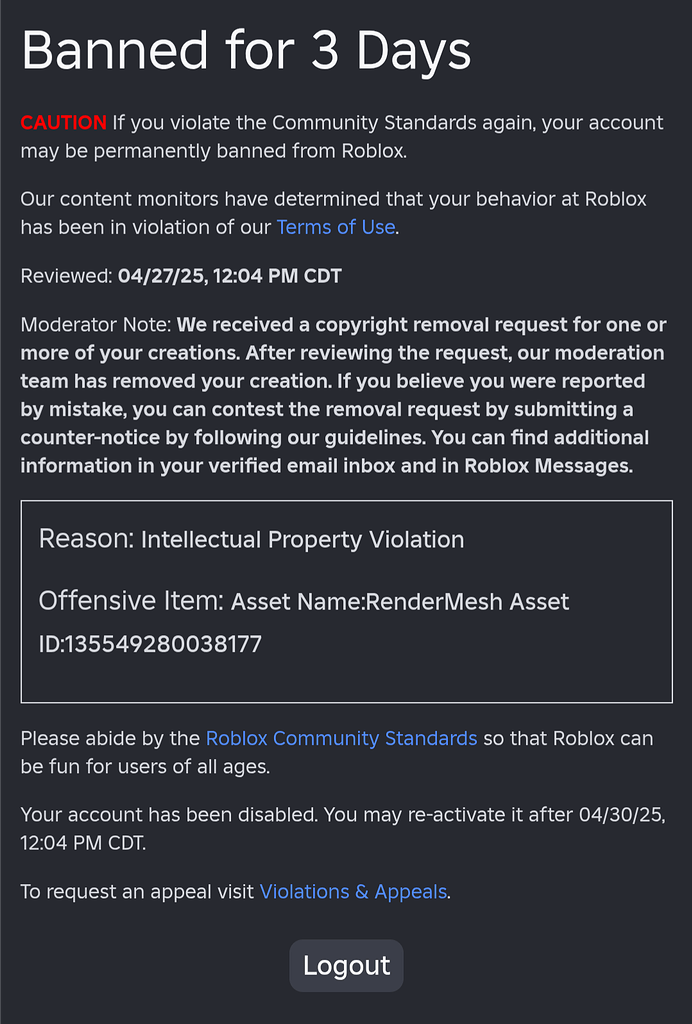692x1024 pixels.
Task: Select the red CAUTION warning text
Action: (x=62, y=122)
